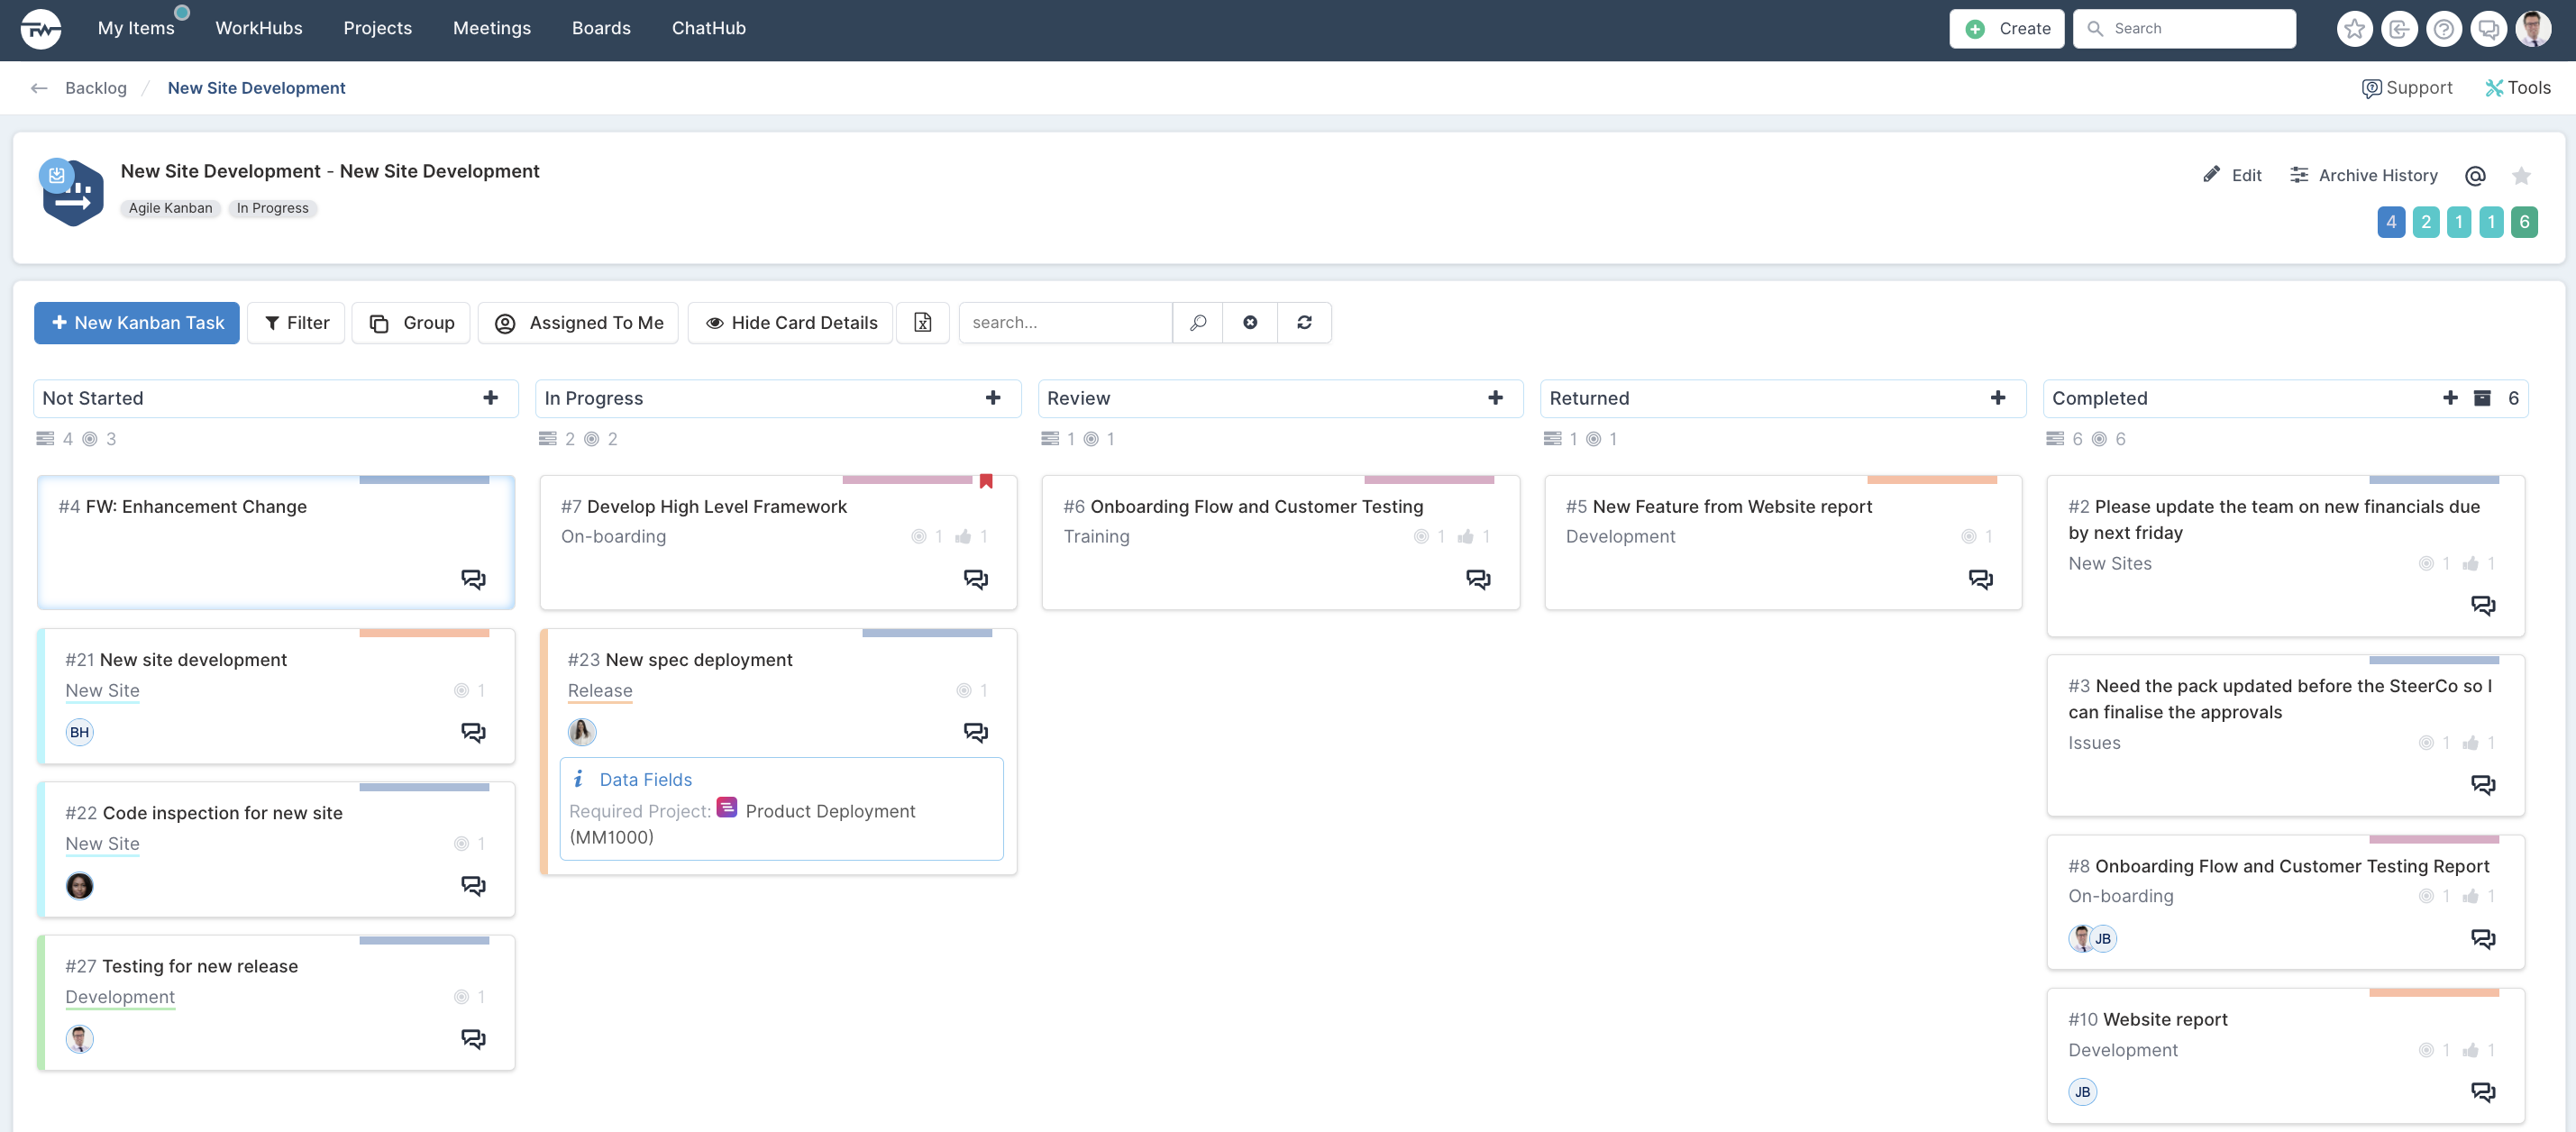The height and width of the screenshot is (1132, 2576).
Task: Click the New Kanban Task button
Action: click(x=137, y=323)
